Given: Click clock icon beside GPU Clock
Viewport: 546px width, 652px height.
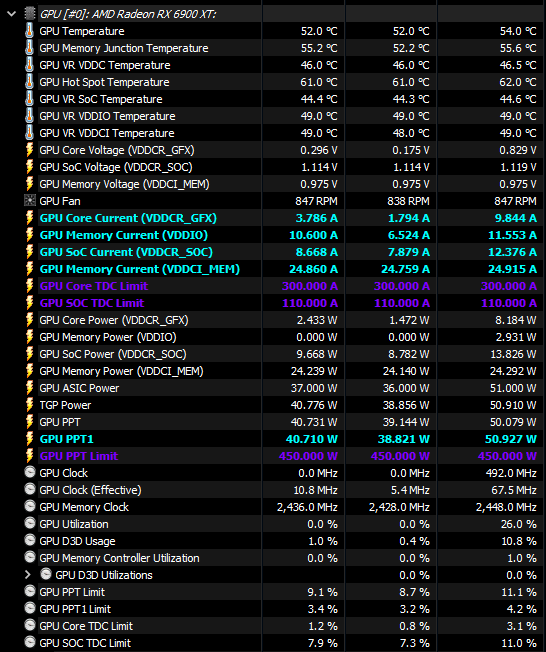Looking at the screenshot, I should pyautogui.click(x=30, y=472).
